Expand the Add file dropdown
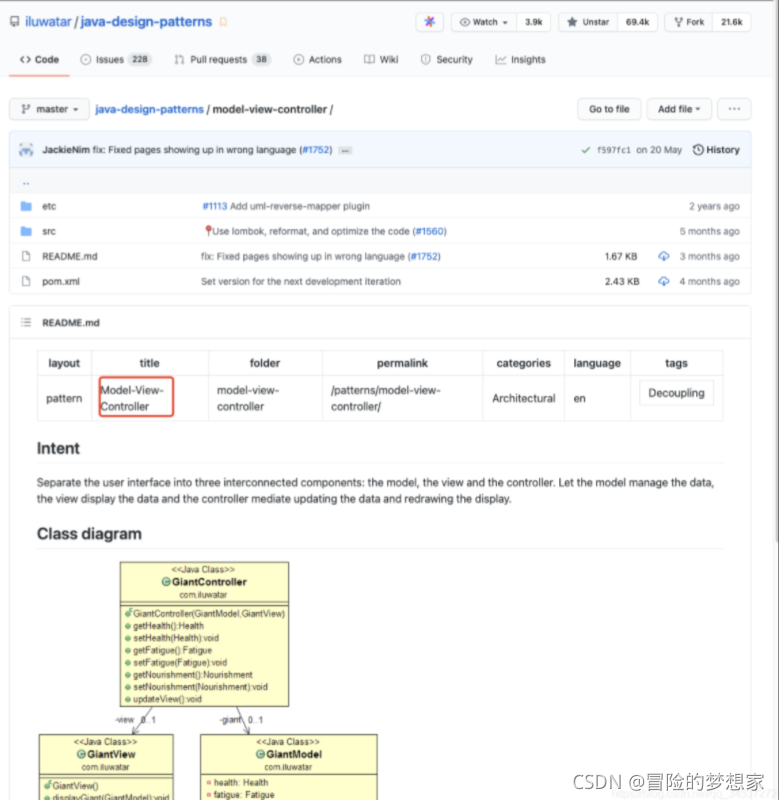Image resolution: width=779 pixels, height=800 pixels. 679,109
